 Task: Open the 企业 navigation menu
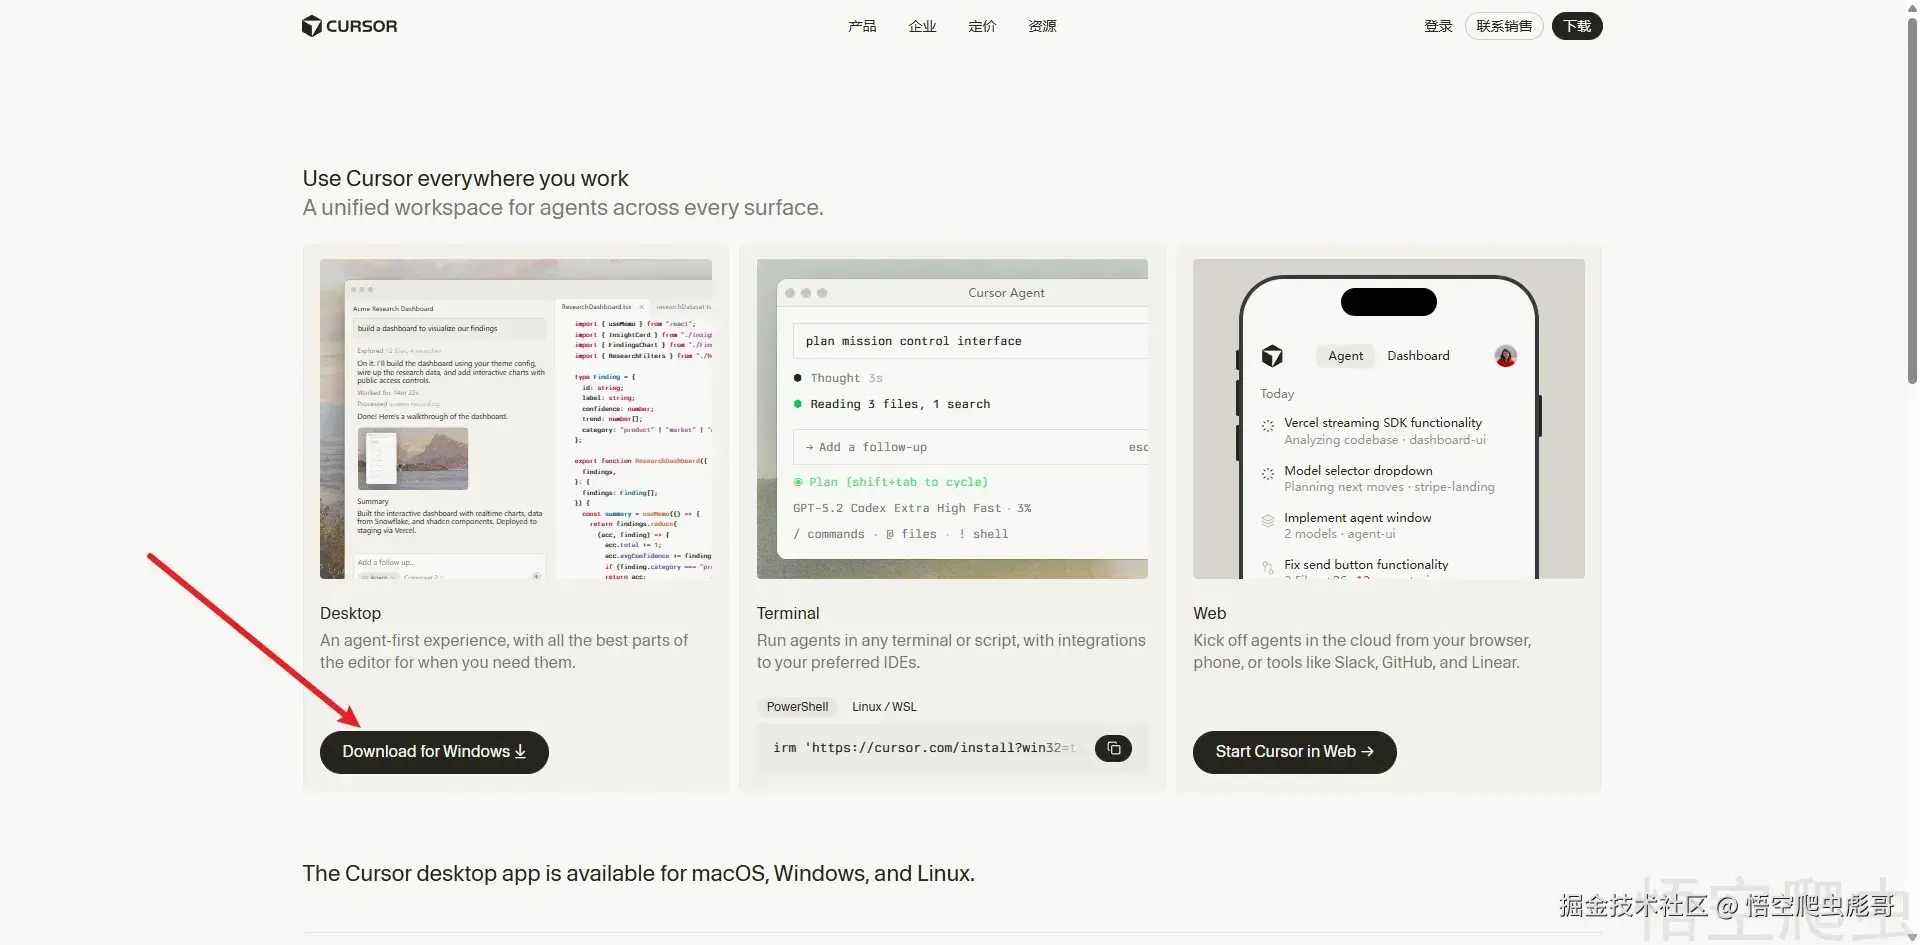[x=922, y=26]
